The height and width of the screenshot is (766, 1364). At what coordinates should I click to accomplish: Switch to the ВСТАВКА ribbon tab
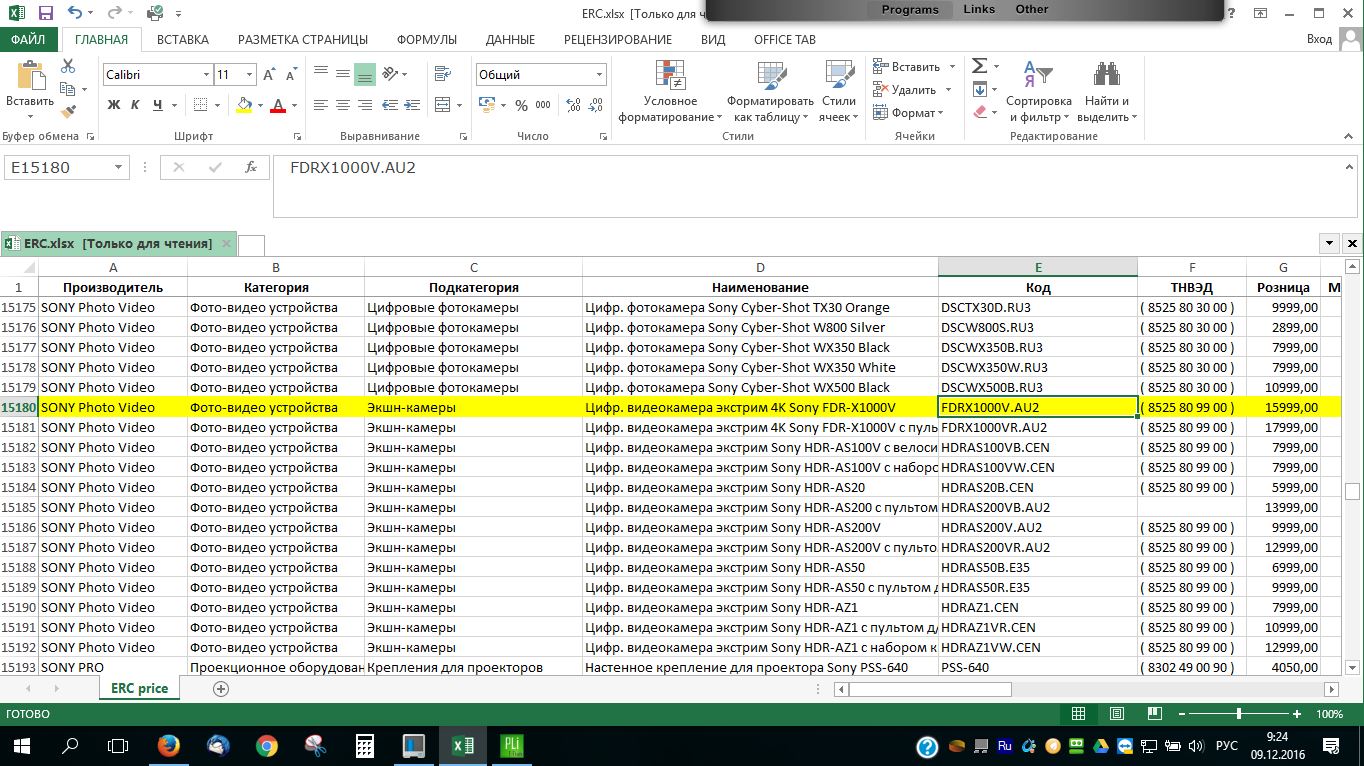coord(183,40)
